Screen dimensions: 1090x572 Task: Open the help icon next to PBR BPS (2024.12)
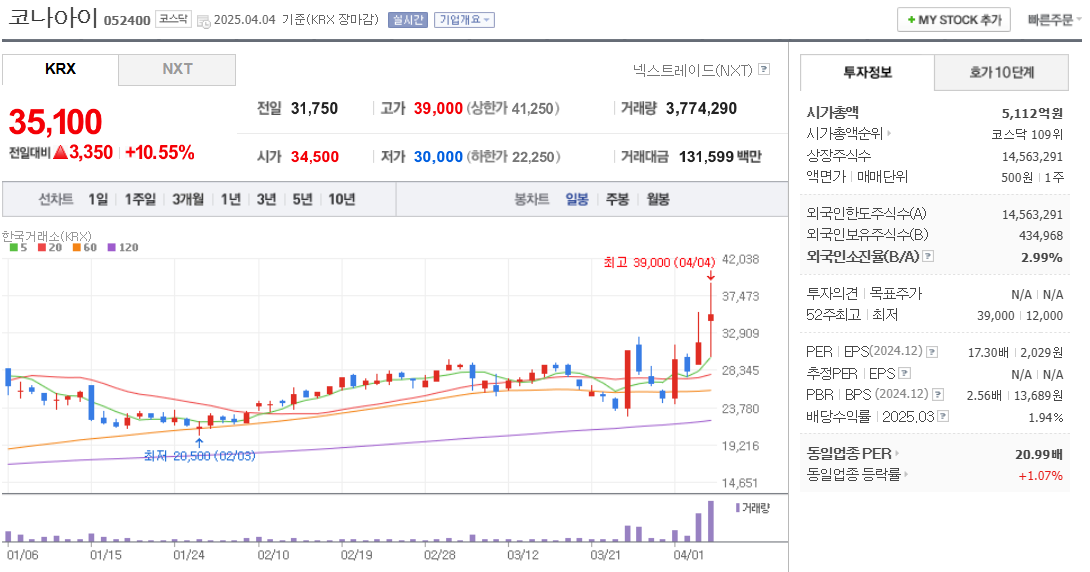coord(938,395)
